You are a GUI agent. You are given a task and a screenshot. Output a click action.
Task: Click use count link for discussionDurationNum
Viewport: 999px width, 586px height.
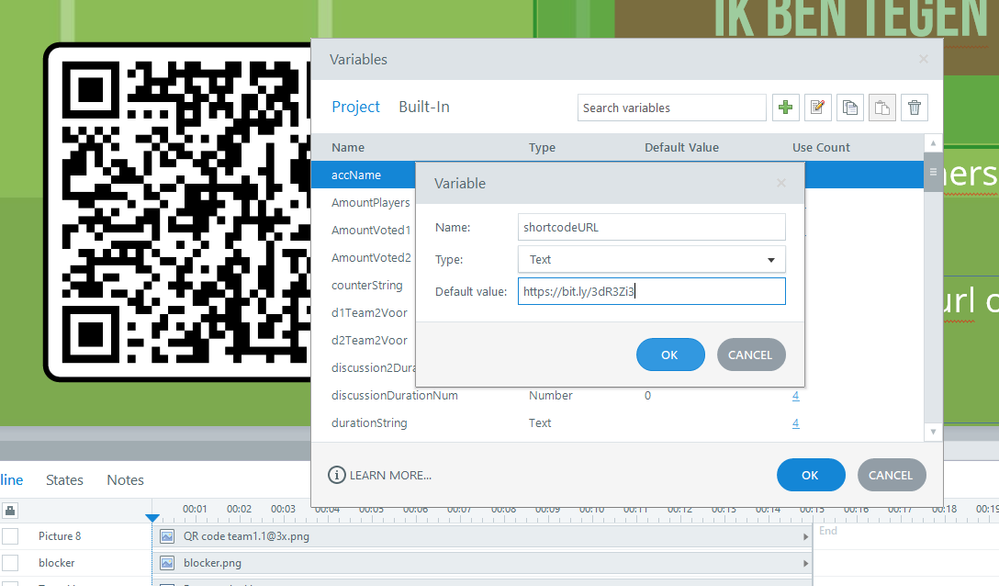[x=796, y=396]
